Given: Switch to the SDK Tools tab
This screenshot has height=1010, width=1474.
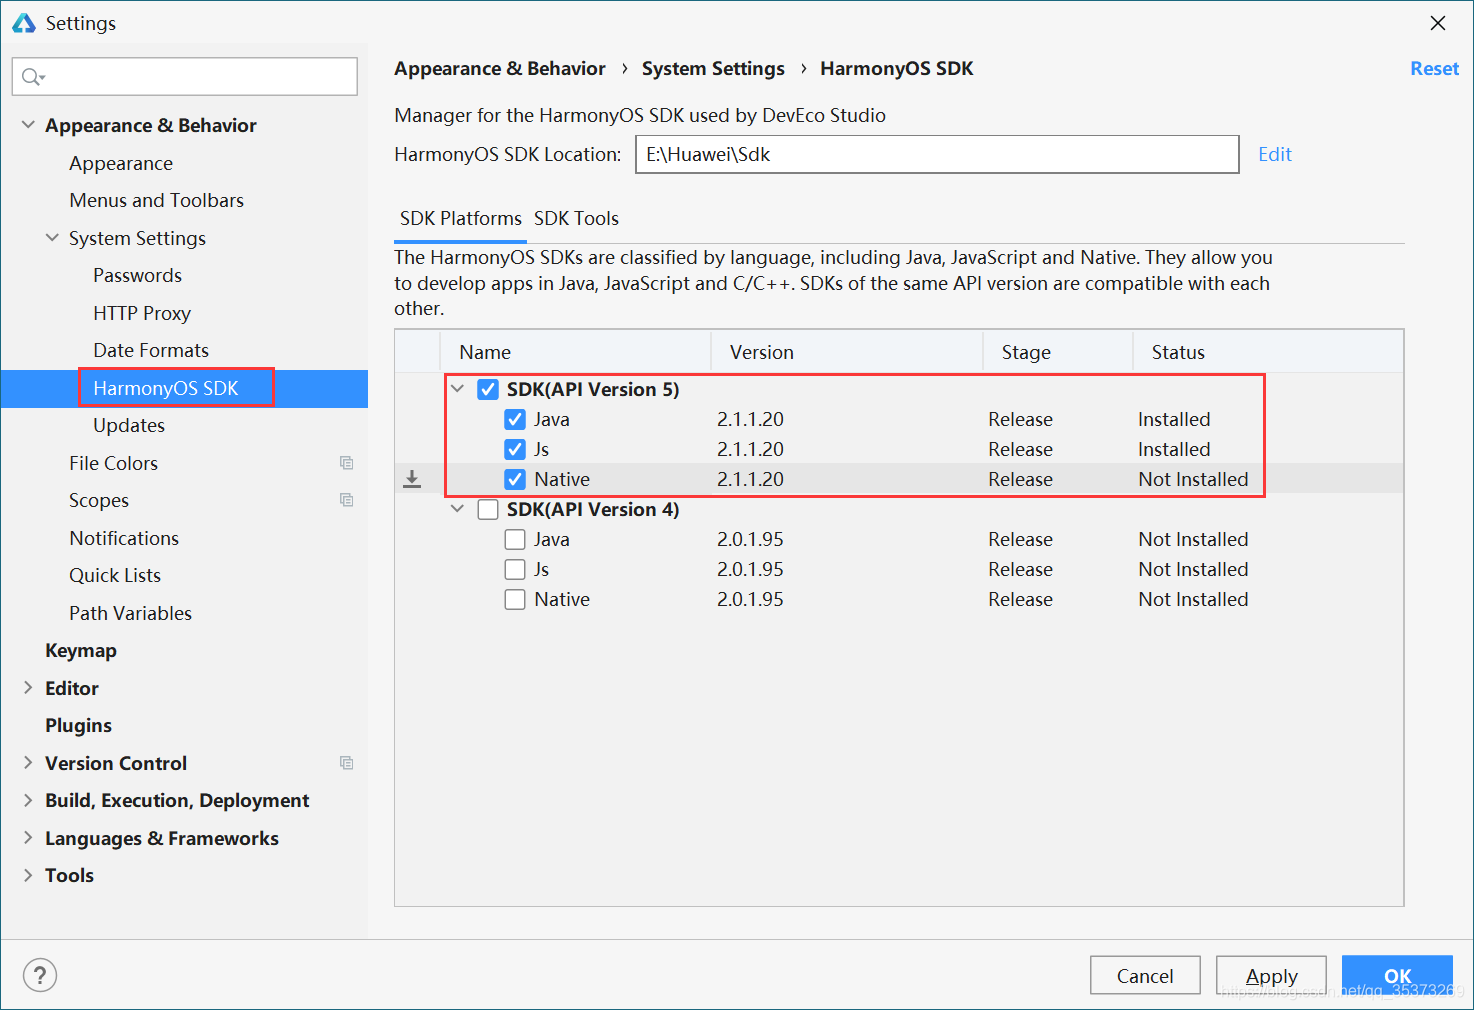Looking at the screenshot, I should pyautogui.click(x=576, y=219).
